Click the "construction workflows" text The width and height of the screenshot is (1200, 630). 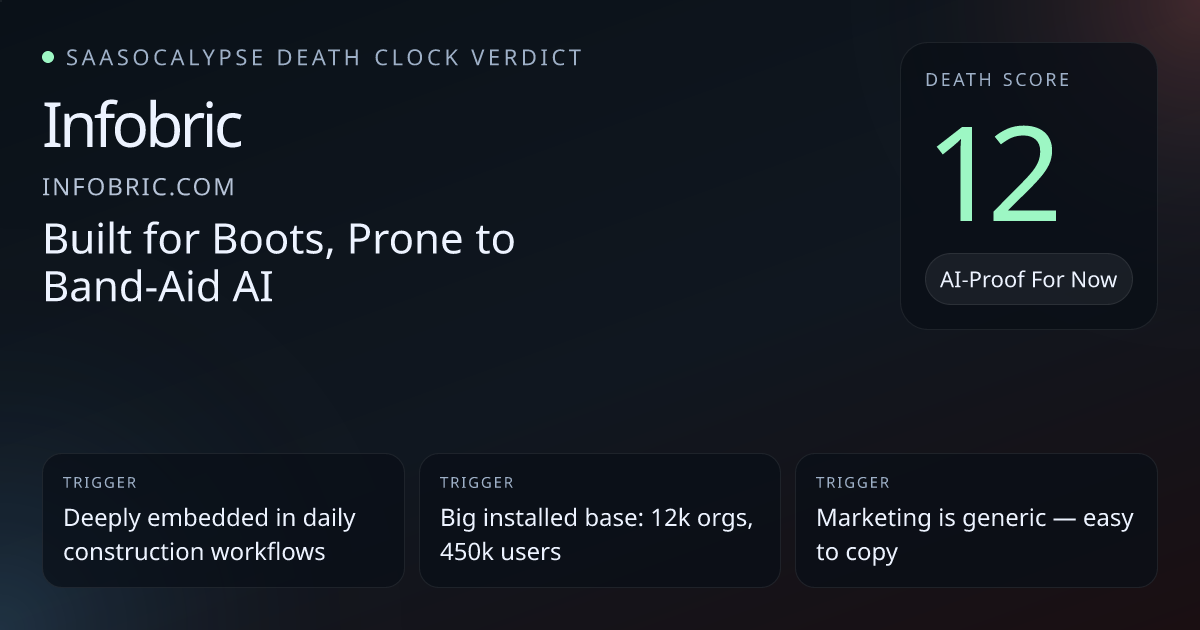(x=194, y=551)
